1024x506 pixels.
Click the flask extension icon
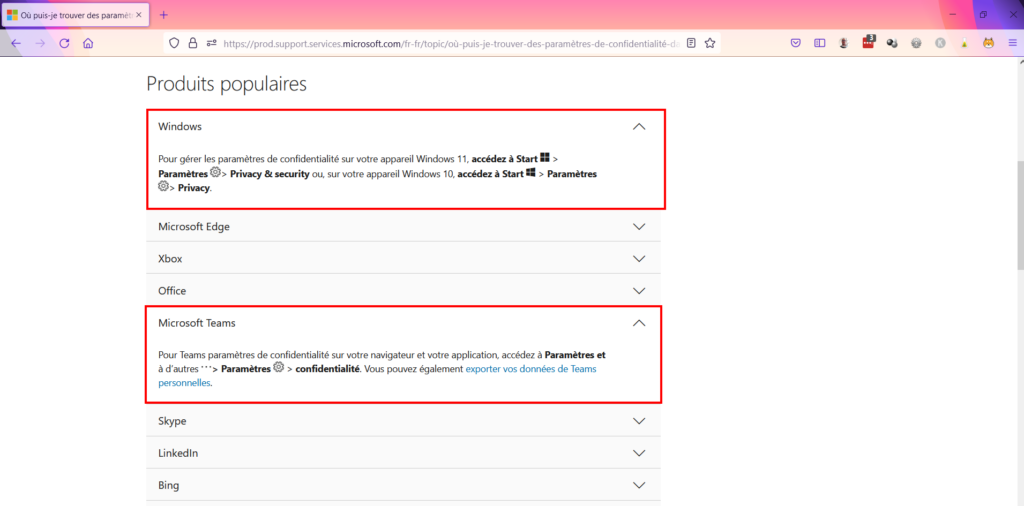(965, 44)
